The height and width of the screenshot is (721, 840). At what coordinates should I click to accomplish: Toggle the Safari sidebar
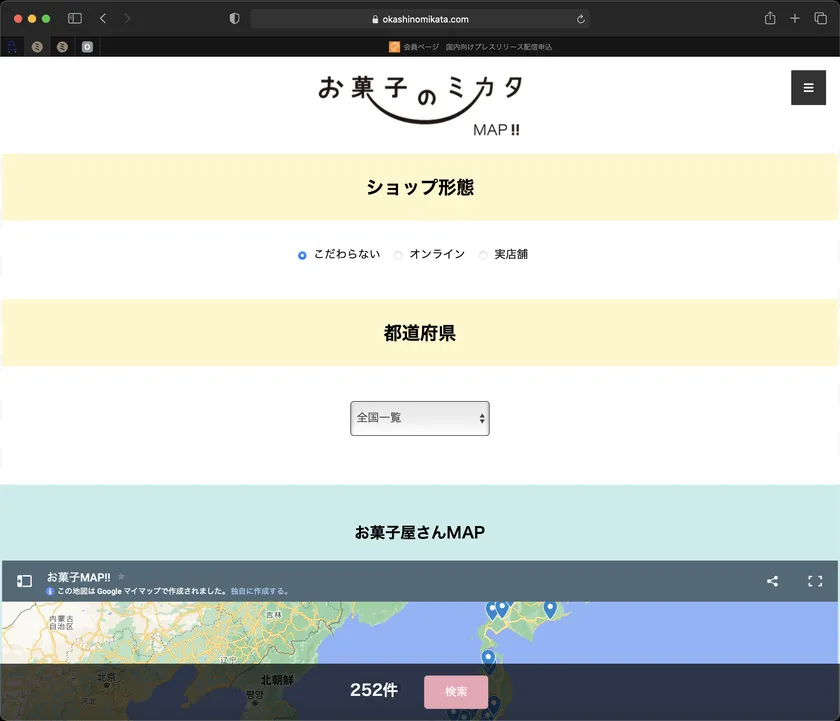(75, 19)
